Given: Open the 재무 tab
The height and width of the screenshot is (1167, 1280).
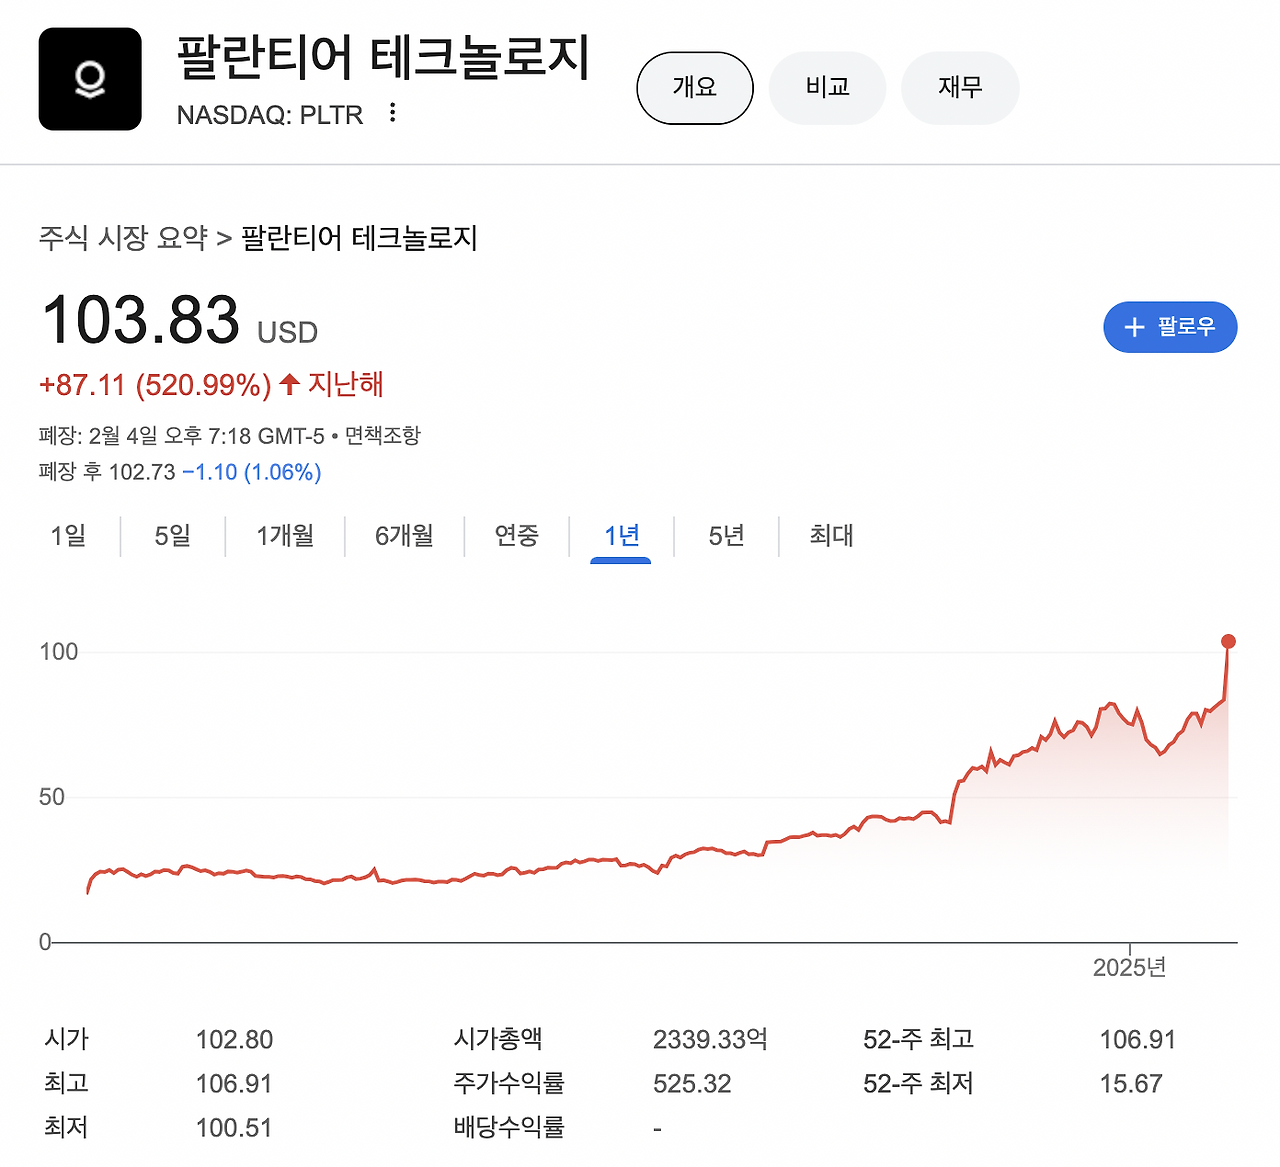Looking at the screenshot, I should [960, 88].
